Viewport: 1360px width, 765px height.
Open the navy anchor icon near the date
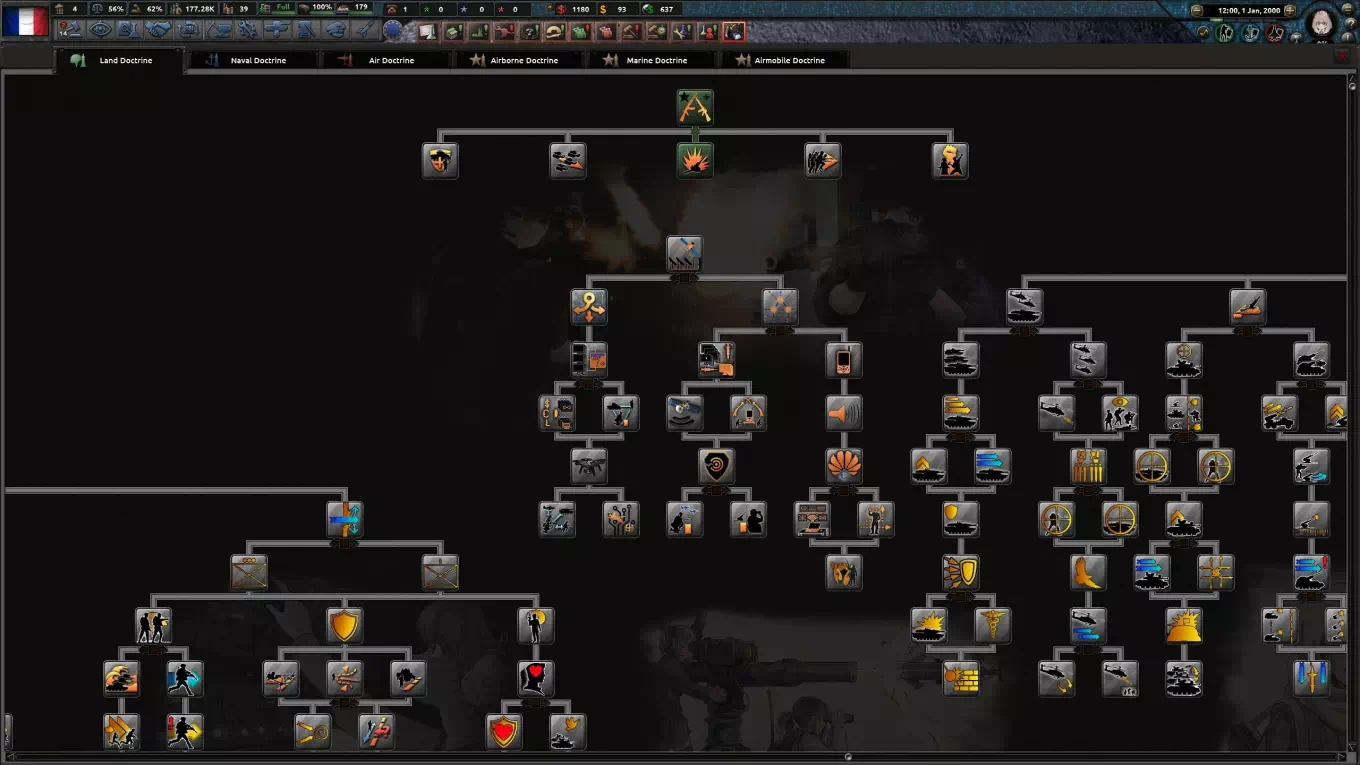pyautogui.click(x=1251, y=32)
